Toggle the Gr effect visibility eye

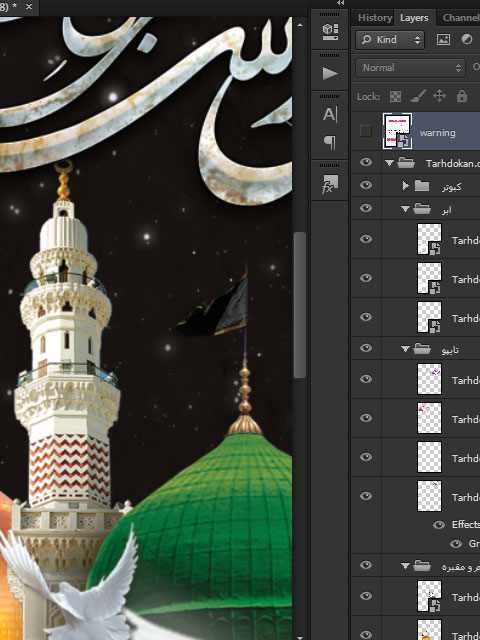click(456, 544)
